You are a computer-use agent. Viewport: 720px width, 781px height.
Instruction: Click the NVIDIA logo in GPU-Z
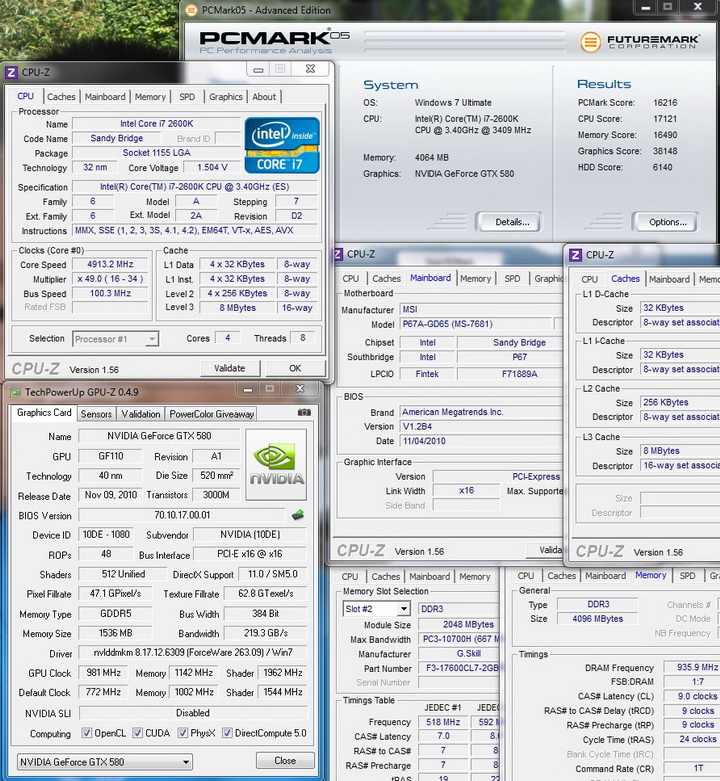click(276, 465)
